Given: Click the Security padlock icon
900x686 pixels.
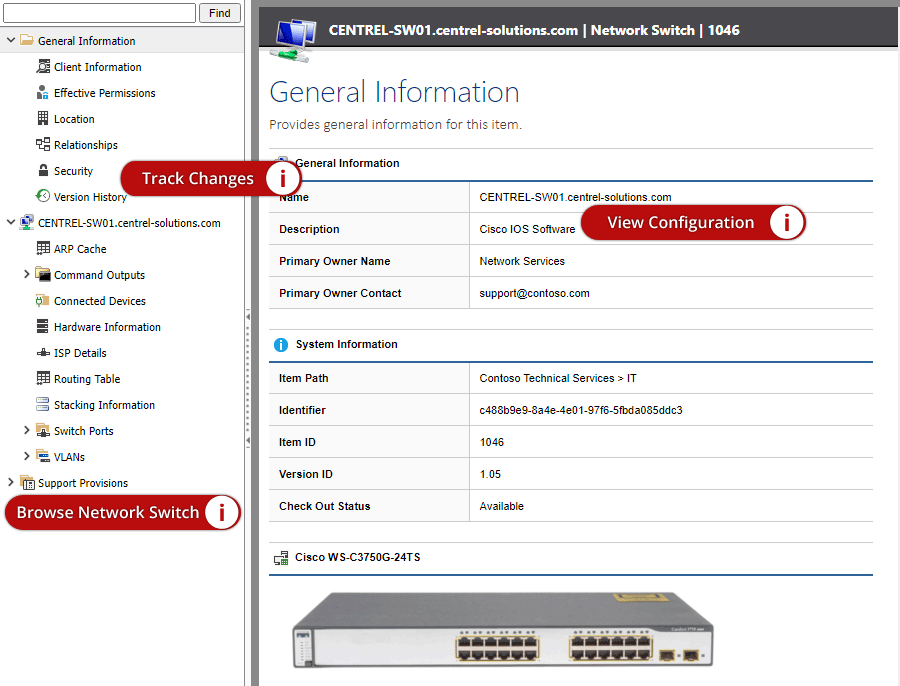Looking at the screenshot, I should coord(43,170).
